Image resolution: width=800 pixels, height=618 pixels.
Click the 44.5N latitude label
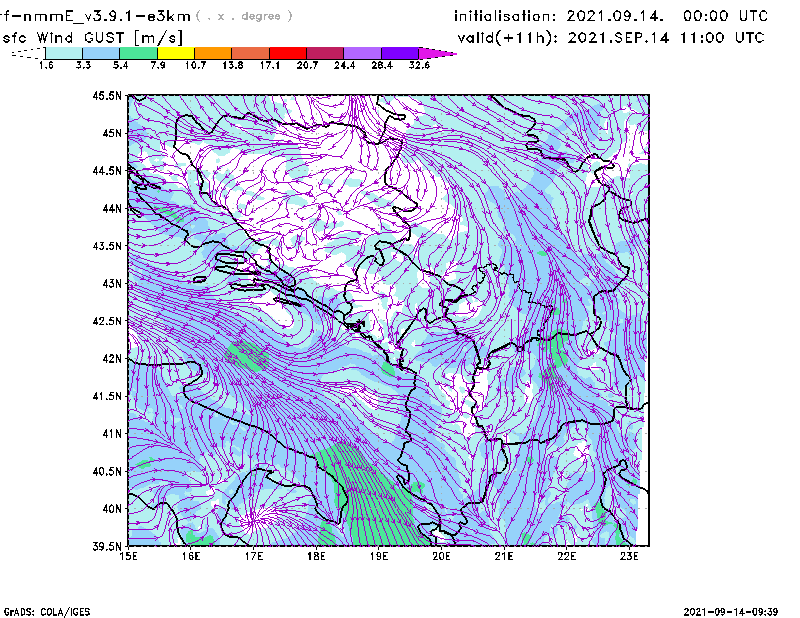(107, 170)
